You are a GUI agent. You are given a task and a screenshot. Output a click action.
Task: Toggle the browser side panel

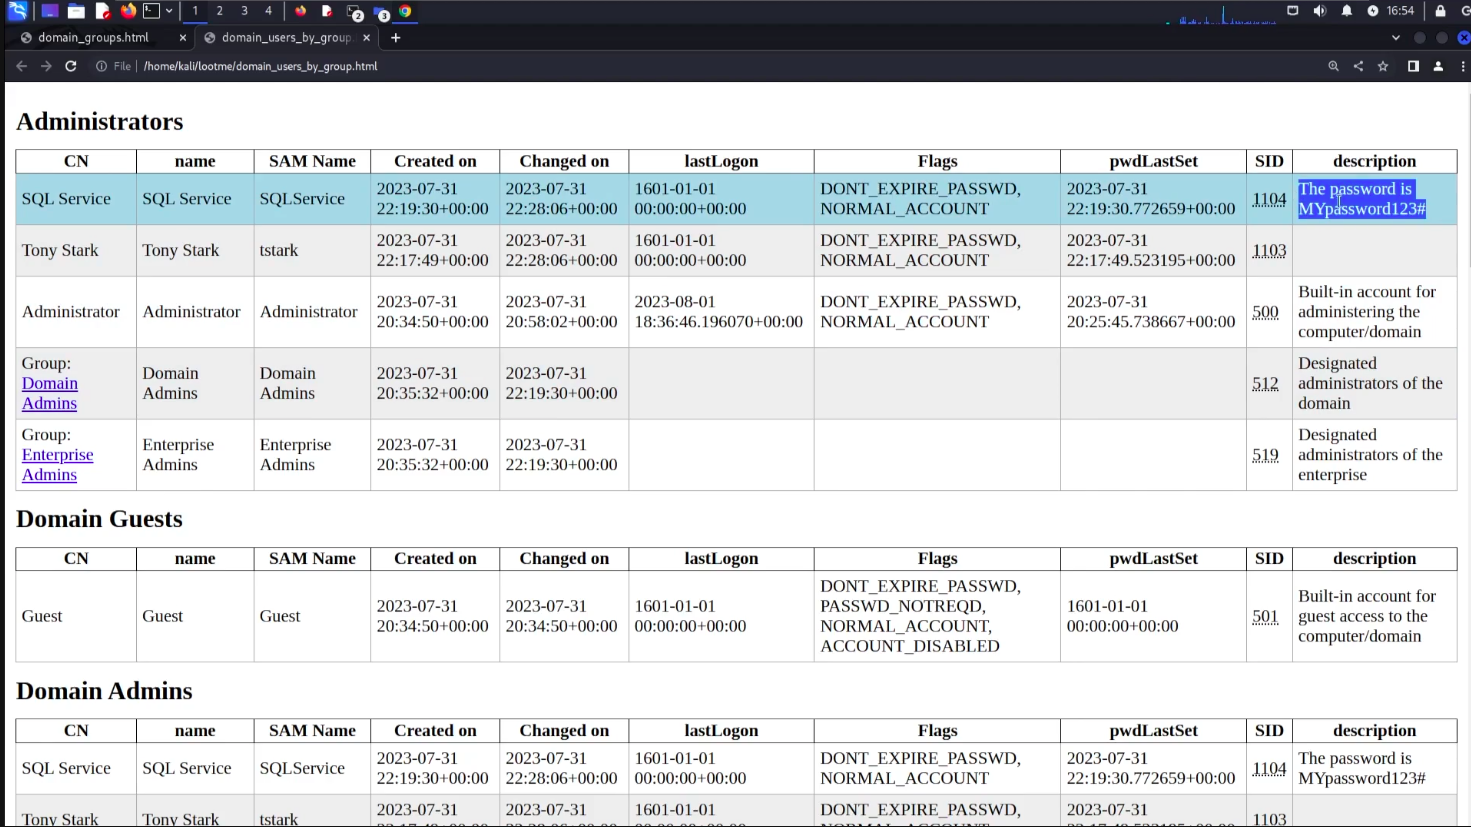pos(1413,66)
